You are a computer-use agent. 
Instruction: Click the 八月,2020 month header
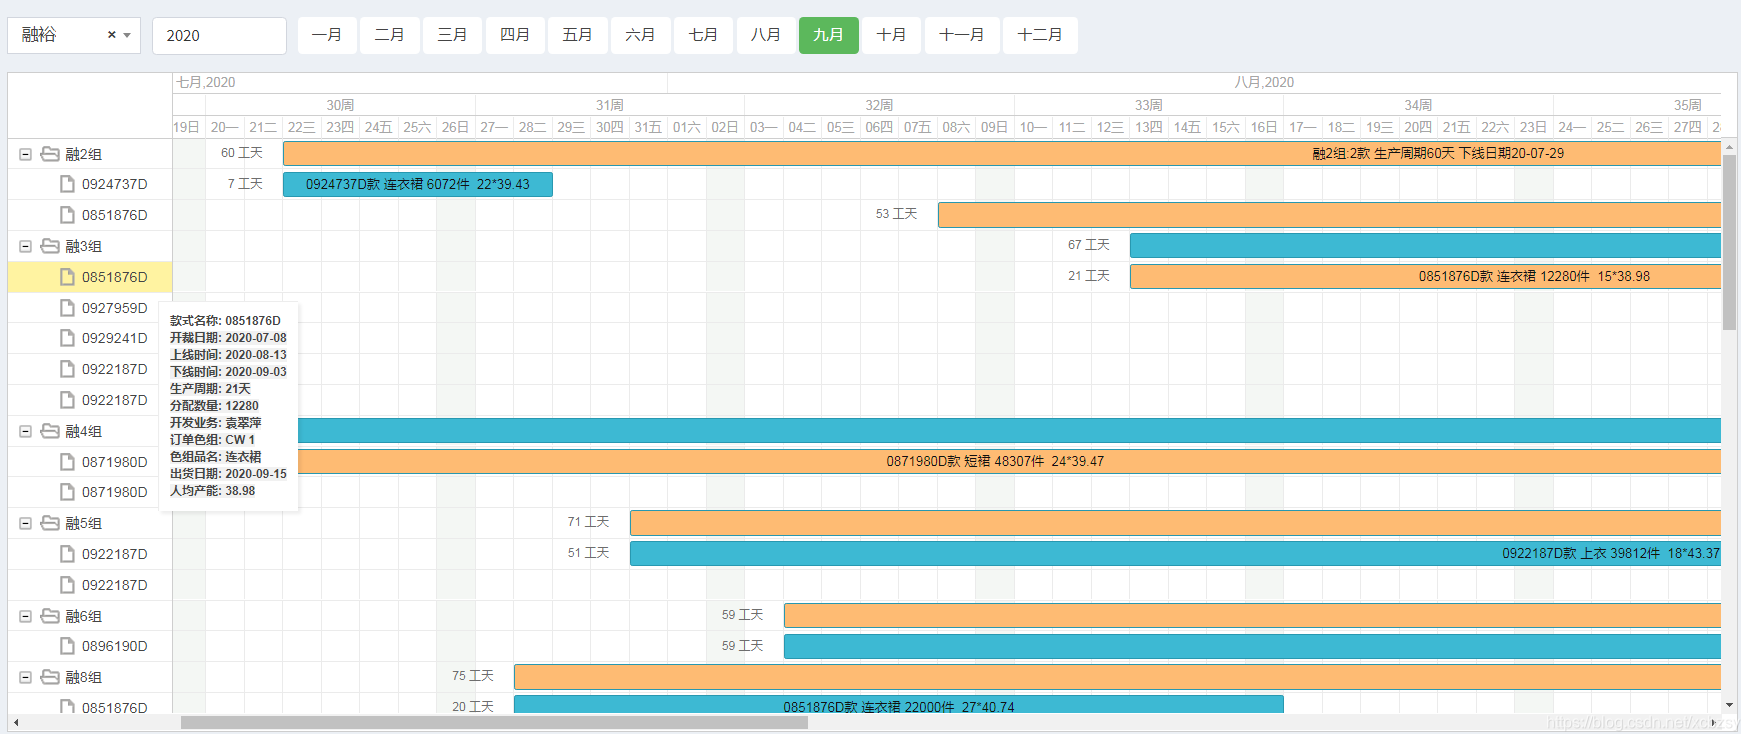[x=1264, y=82]
